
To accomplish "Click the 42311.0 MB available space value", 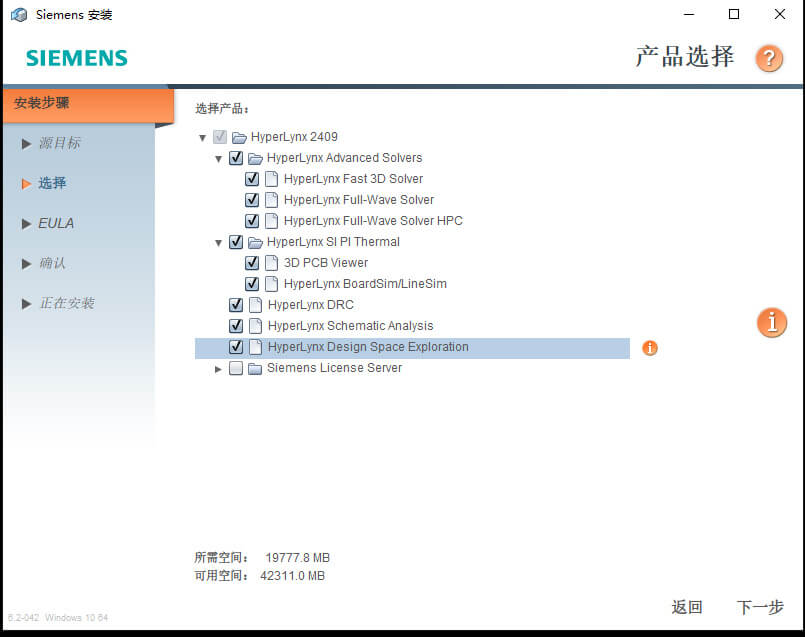I will 292,576.
